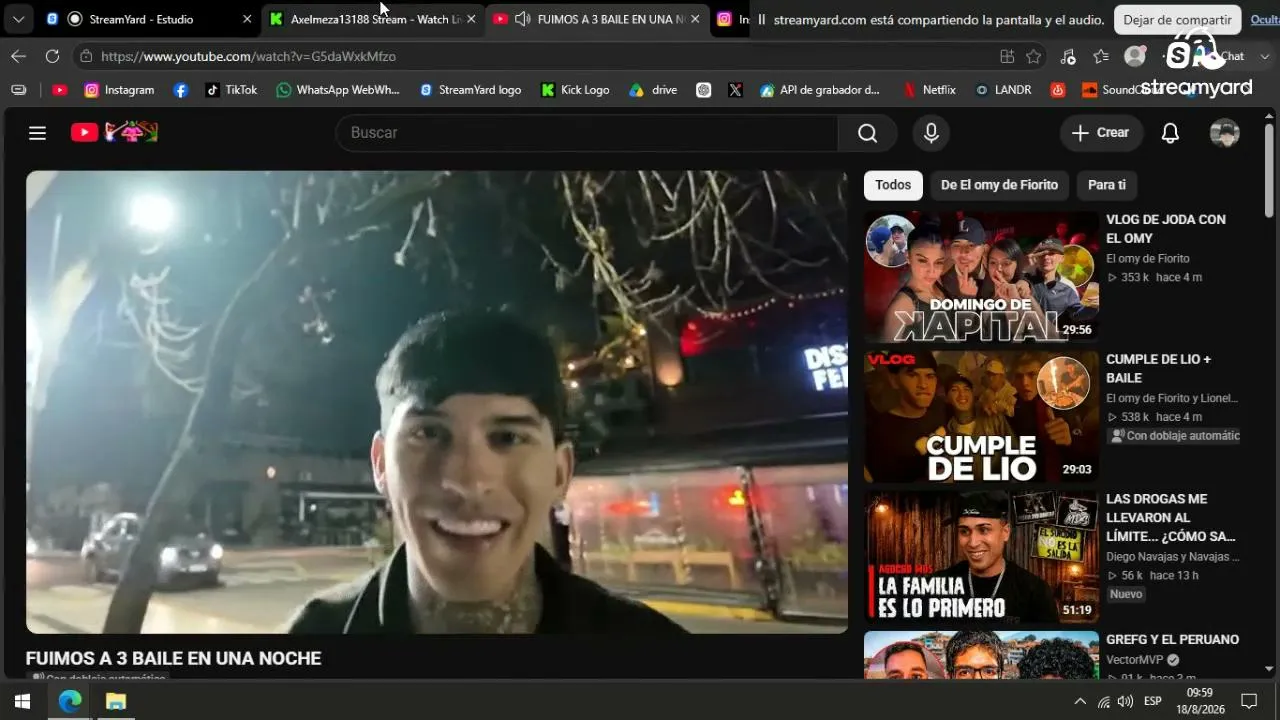Add this page to favorites star

1034,57
